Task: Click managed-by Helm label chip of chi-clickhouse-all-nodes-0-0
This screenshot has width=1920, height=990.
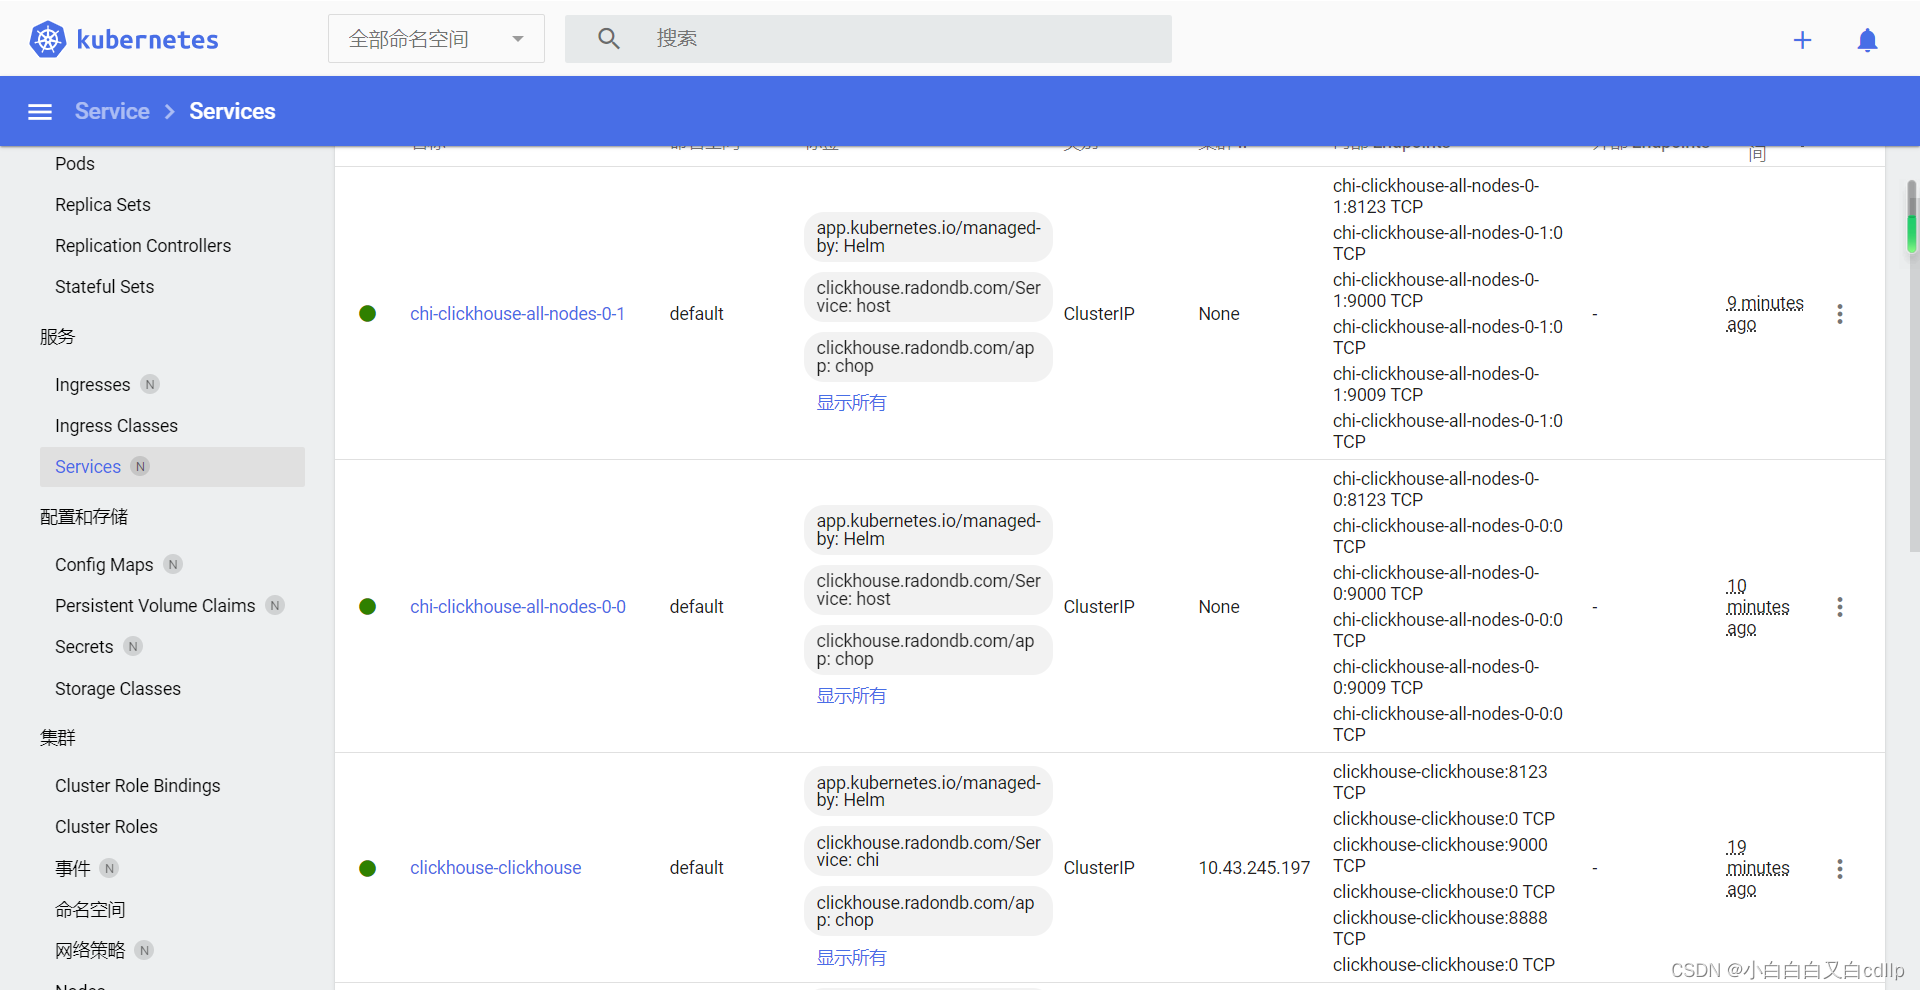Action: point(928,530)
